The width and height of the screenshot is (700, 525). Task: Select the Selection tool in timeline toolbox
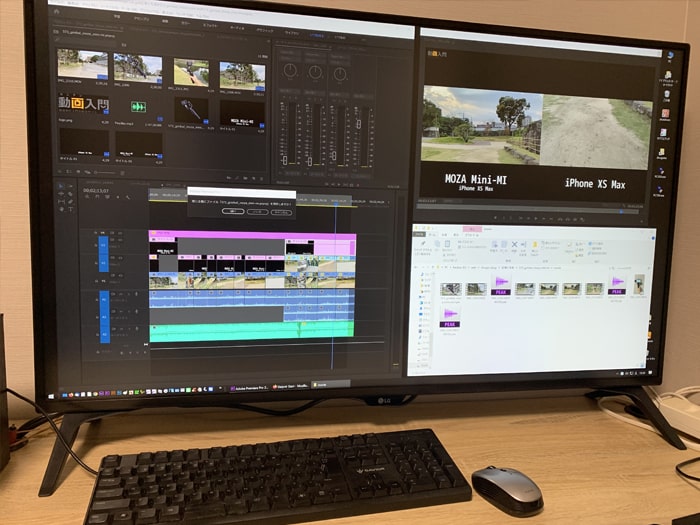pos(61,186)
